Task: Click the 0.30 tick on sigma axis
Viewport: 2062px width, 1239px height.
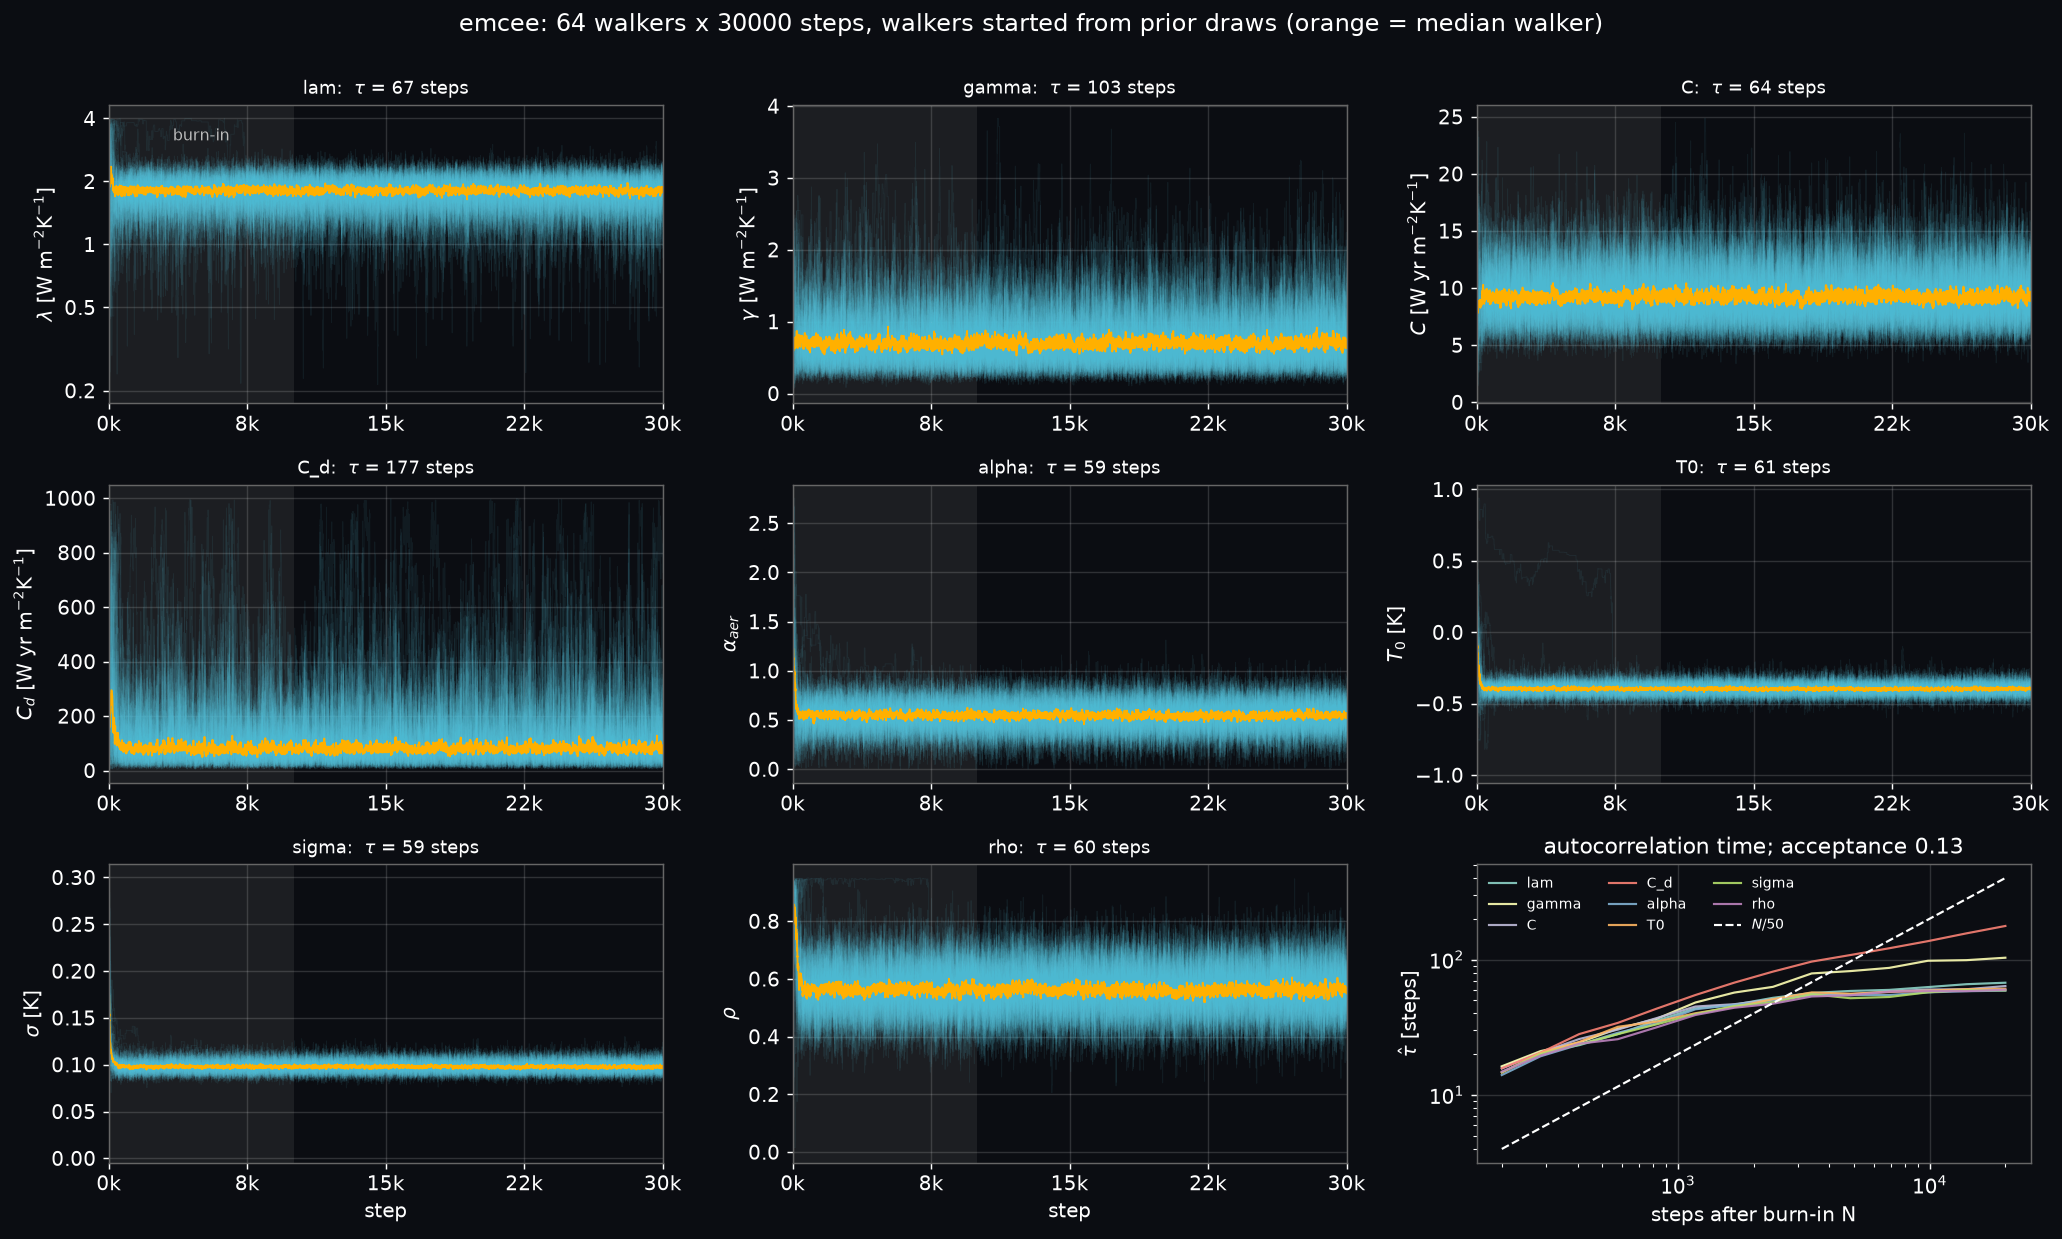Action: pyautogui.click(x=74, y=878)
